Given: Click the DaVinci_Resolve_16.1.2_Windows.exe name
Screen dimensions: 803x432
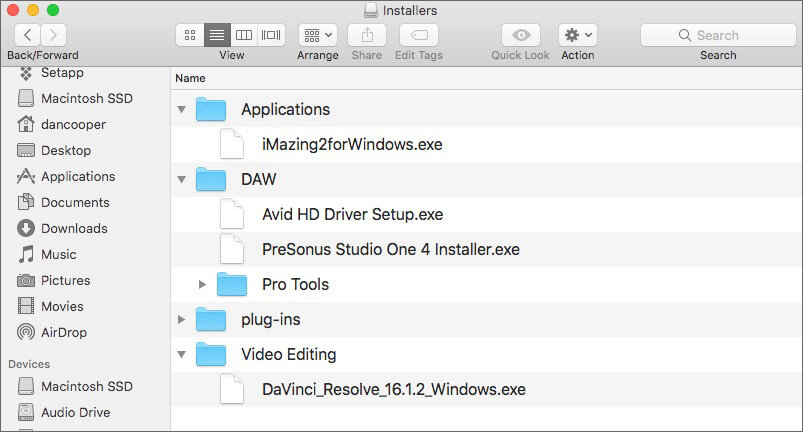Looking at the screenshot, I should pyautogui.click(x=394, y=390).
